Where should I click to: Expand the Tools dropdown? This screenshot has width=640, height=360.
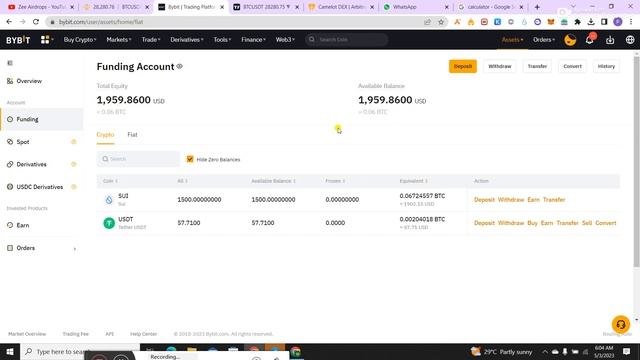(222, 40)
